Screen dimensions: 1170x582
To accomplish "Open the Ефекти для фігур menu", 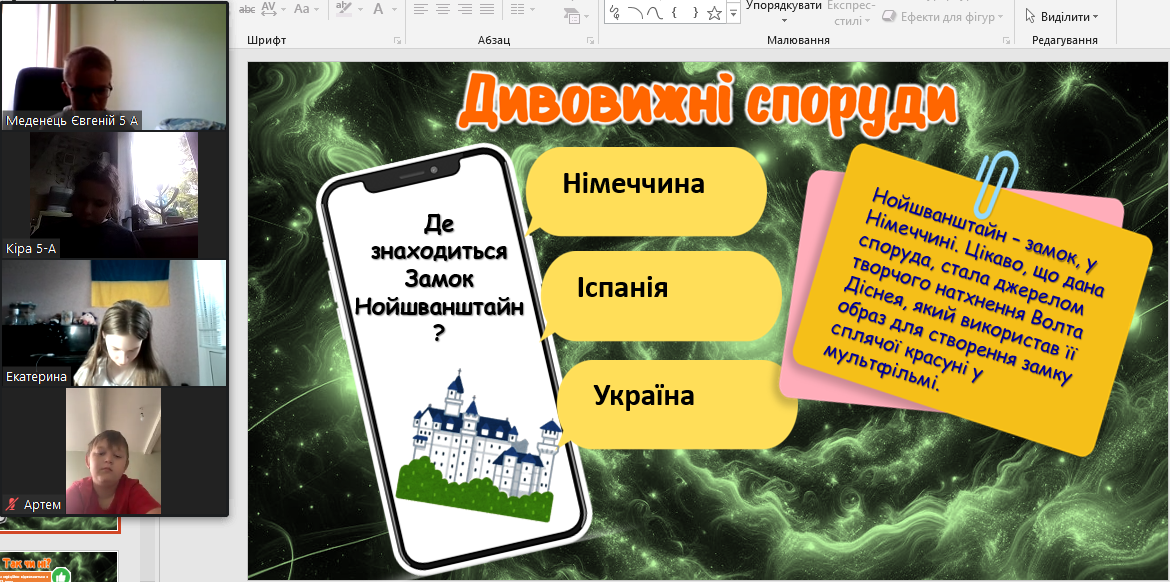I will coord(943,16).
